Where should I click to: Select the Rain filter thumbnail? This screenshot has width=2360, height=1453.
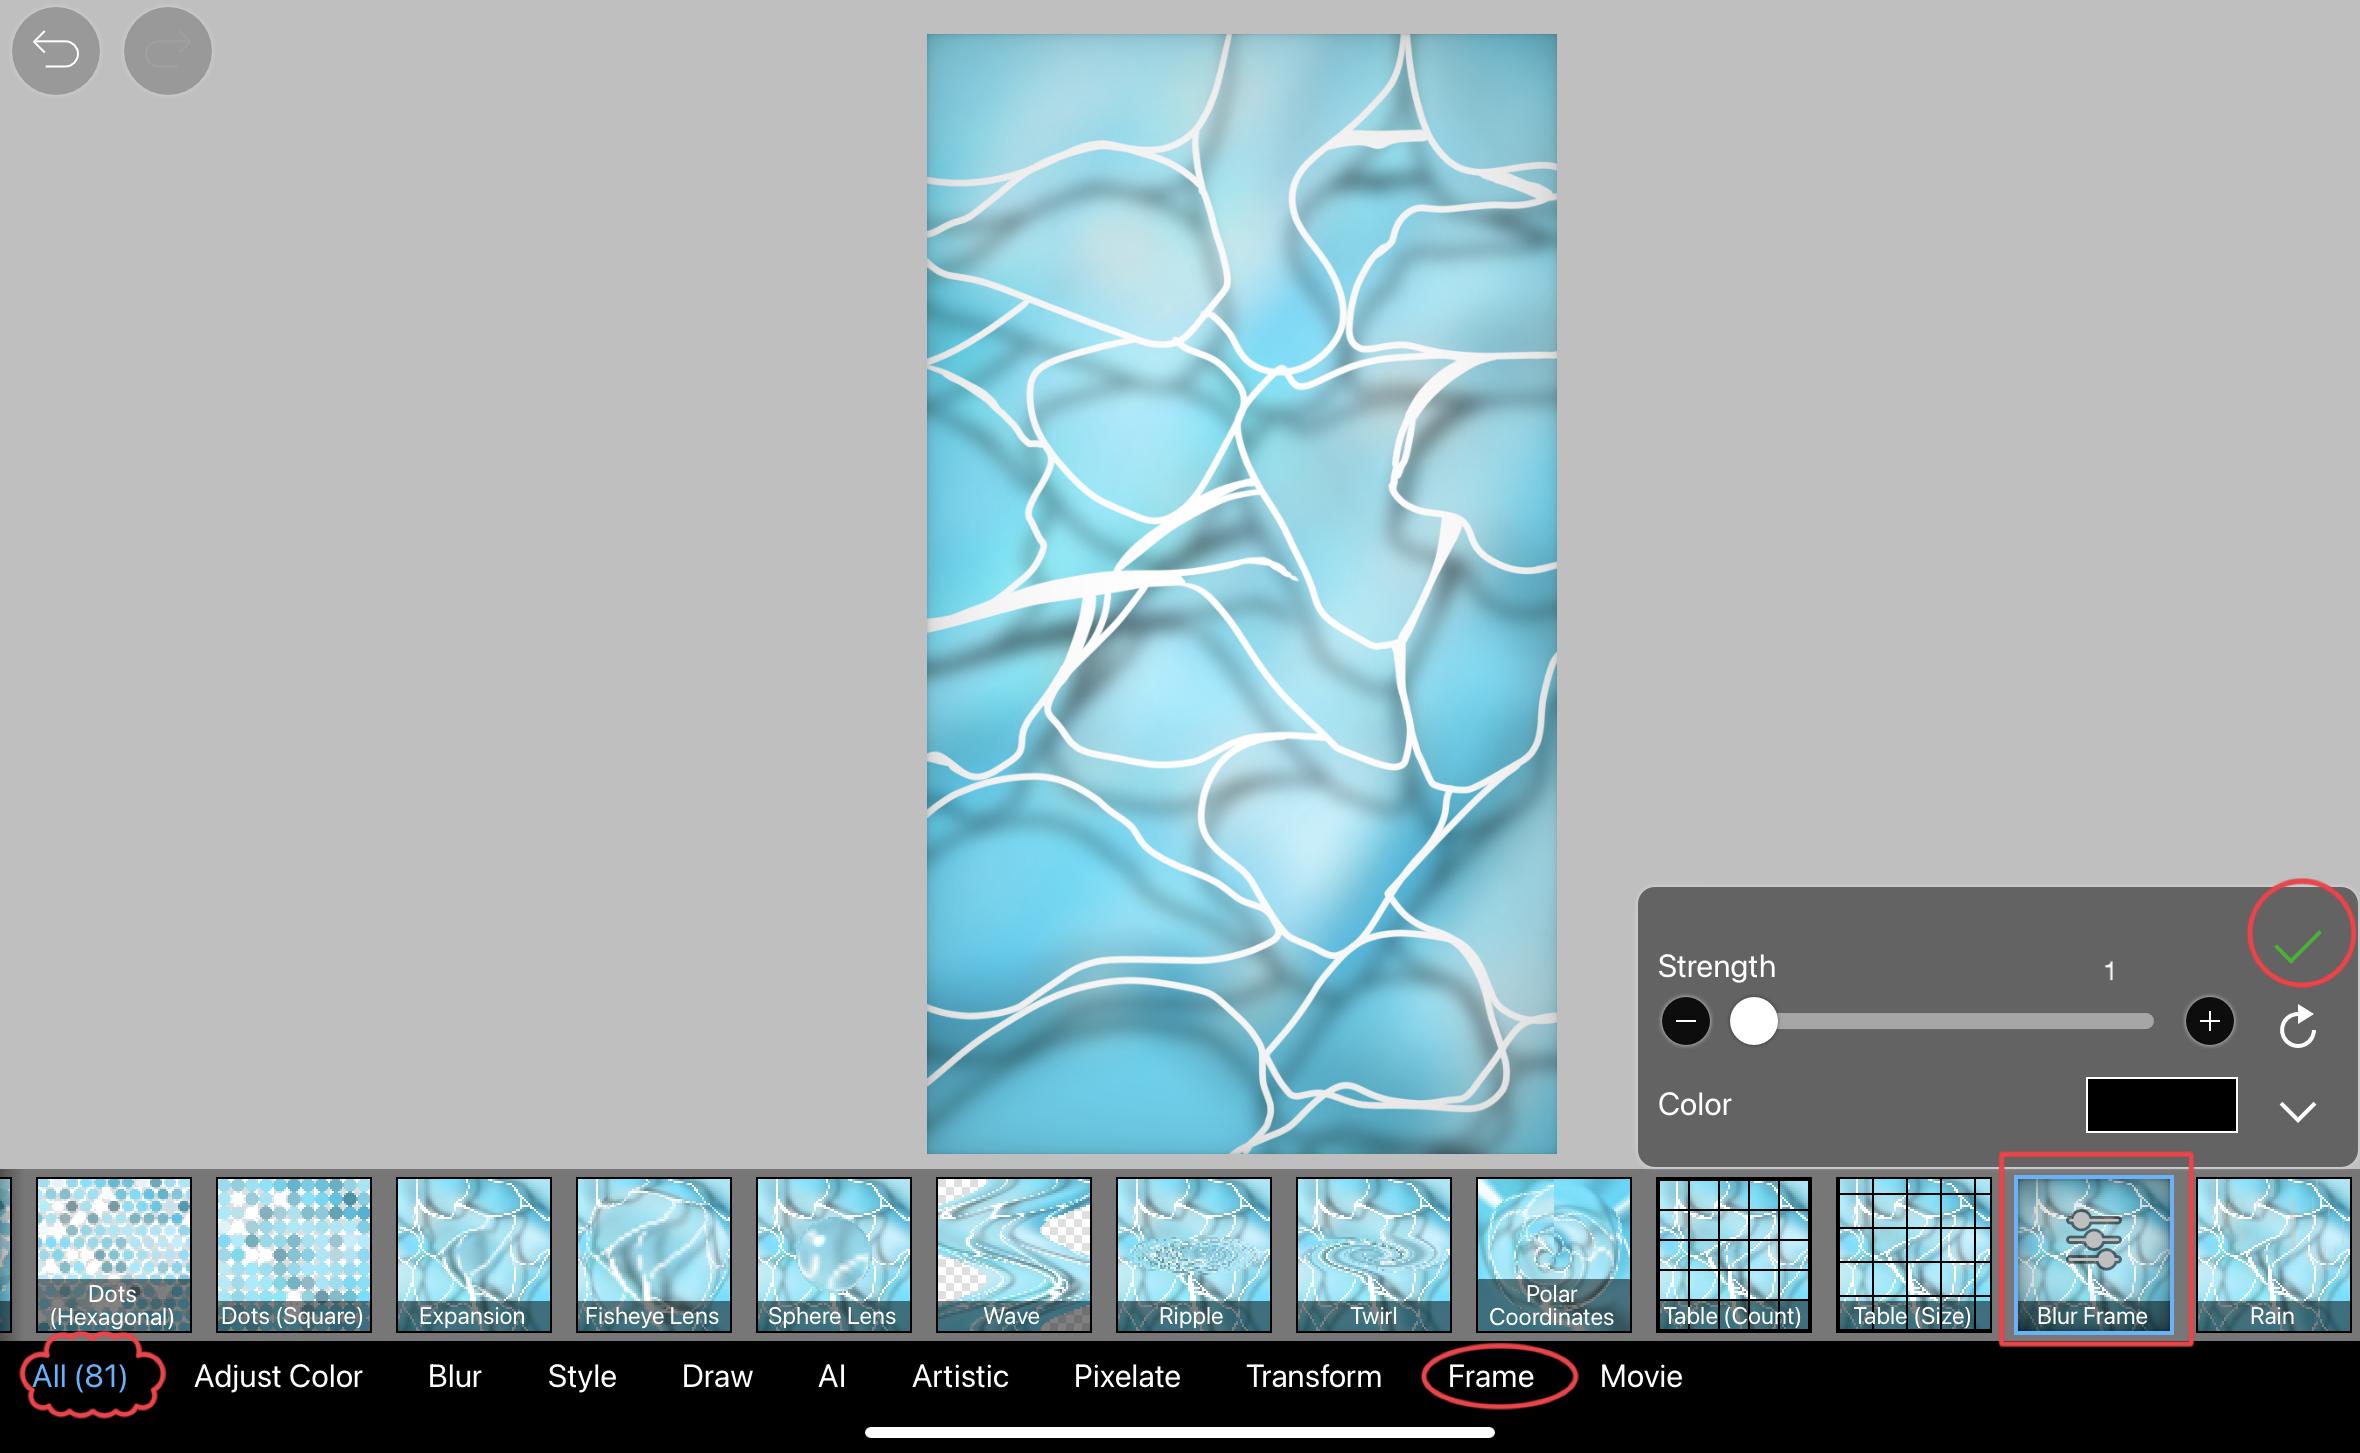2273,1254
